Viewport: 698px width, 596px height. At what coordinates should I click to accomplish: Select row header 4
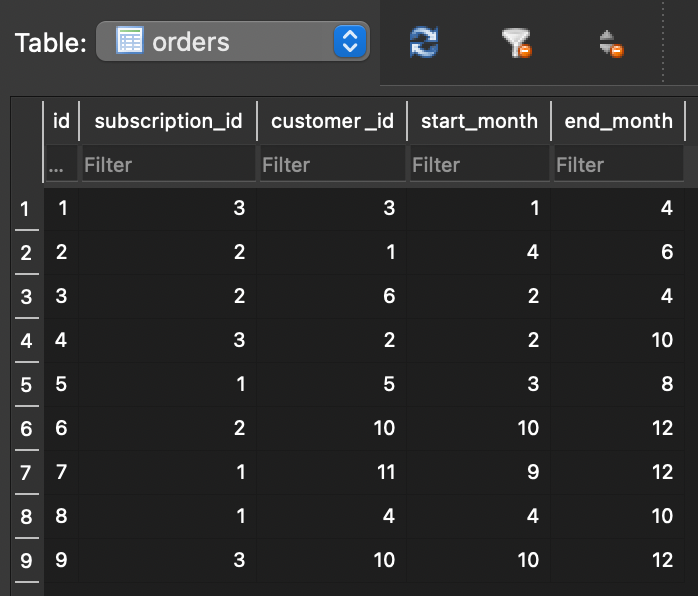[x=26, y=341]
